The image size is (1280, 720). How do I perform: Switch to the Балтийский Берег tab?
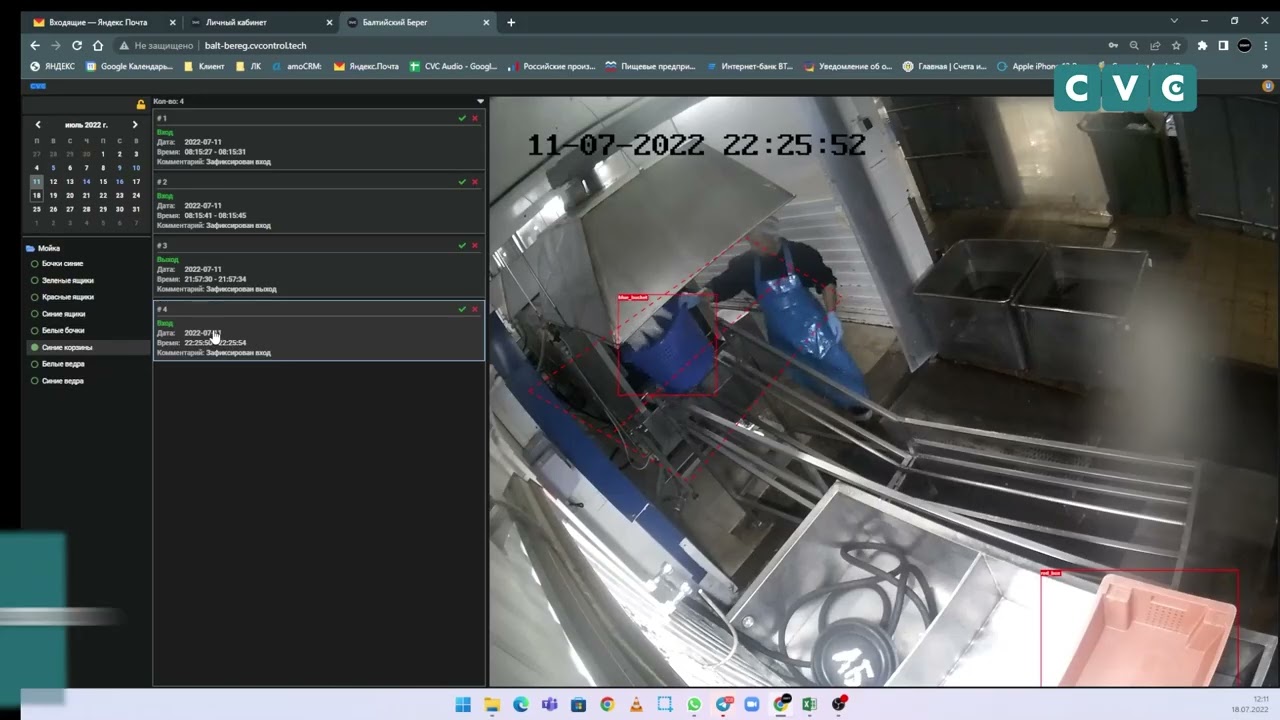click(418, 22)
